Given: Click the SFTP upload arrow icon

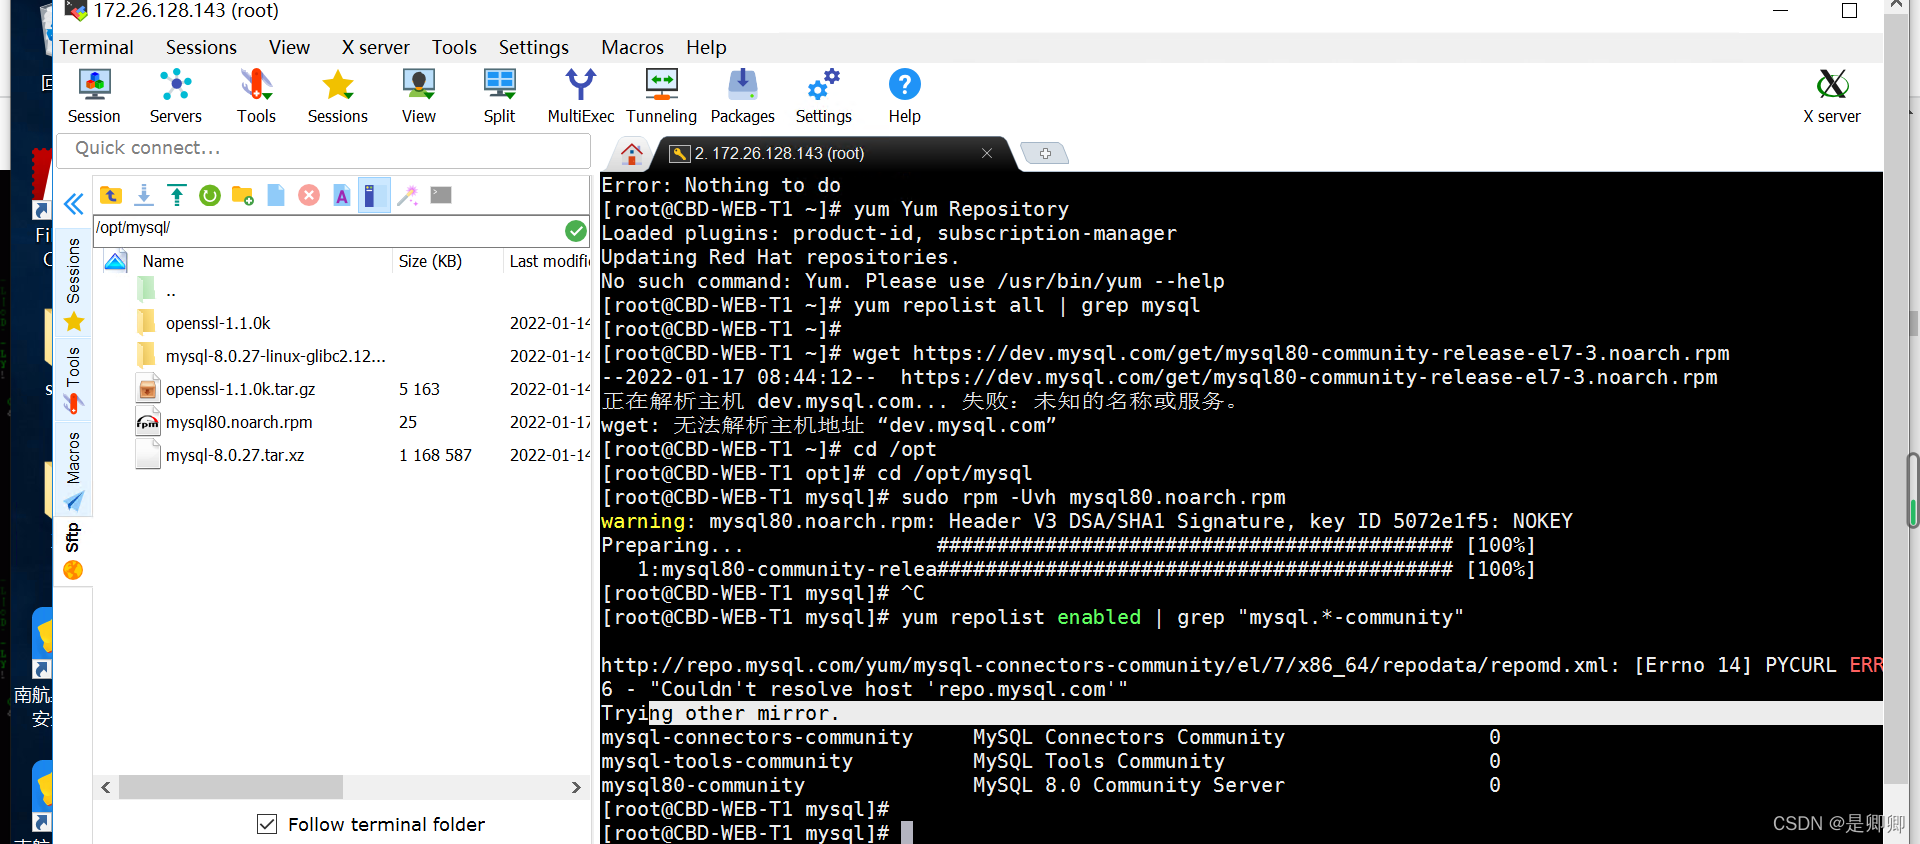Looking at the screenshot, I should [x=177, y=195].
